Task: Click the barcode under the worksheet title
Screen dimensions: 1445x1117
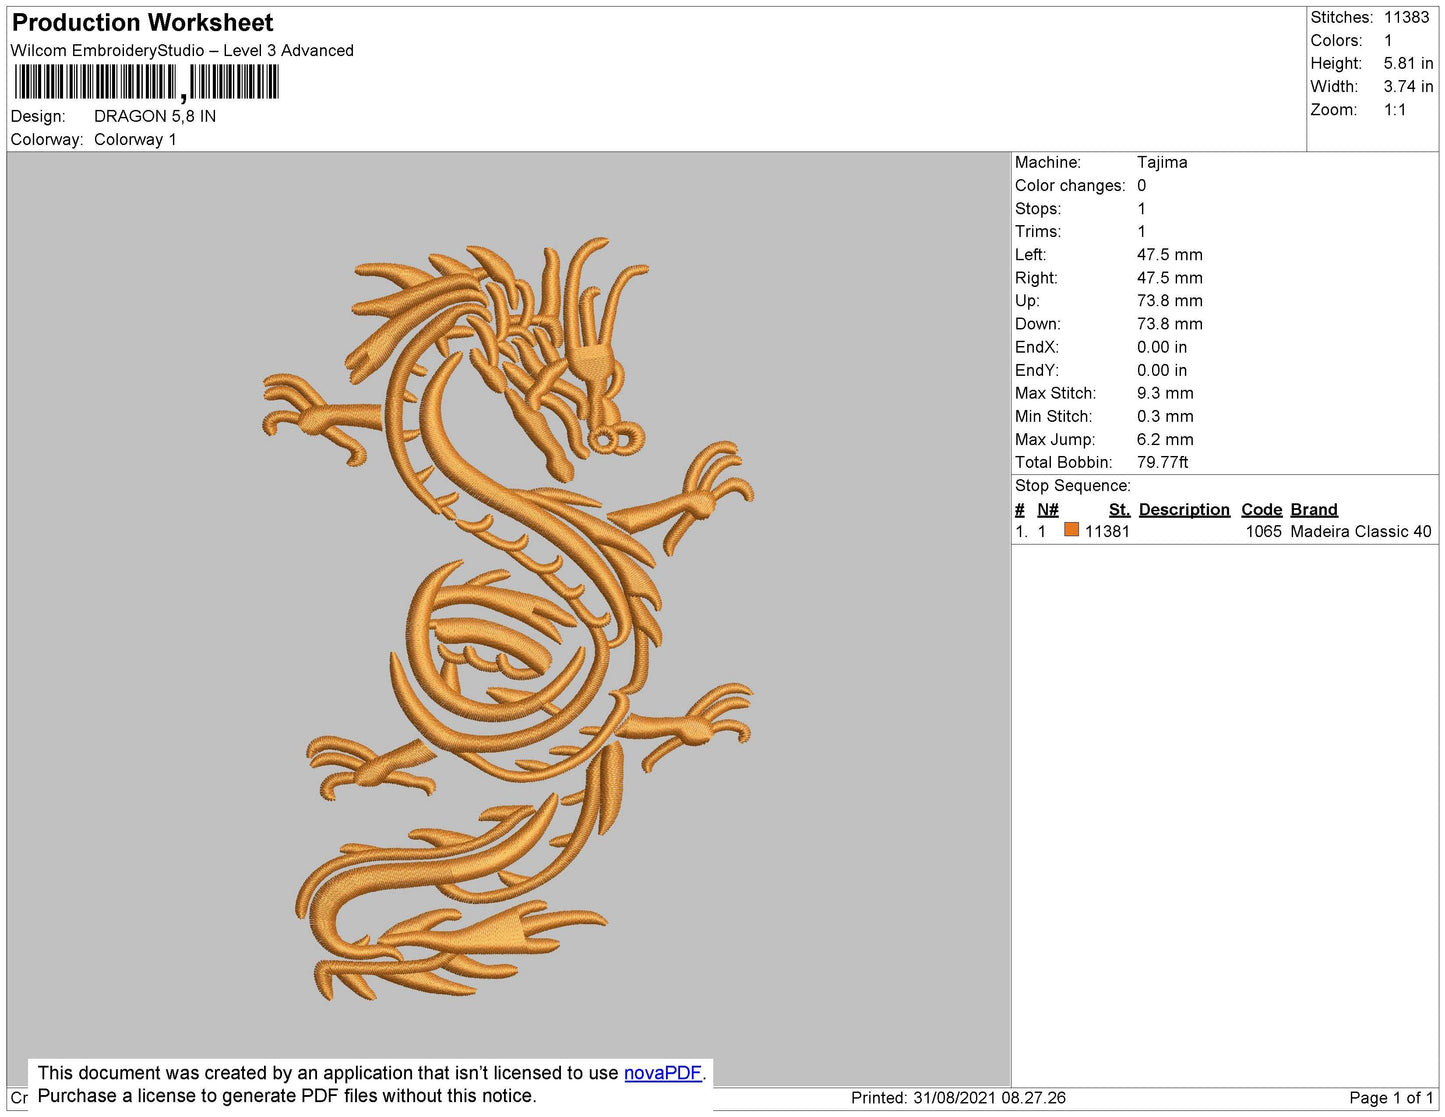Action: click(x=147, y=82)
